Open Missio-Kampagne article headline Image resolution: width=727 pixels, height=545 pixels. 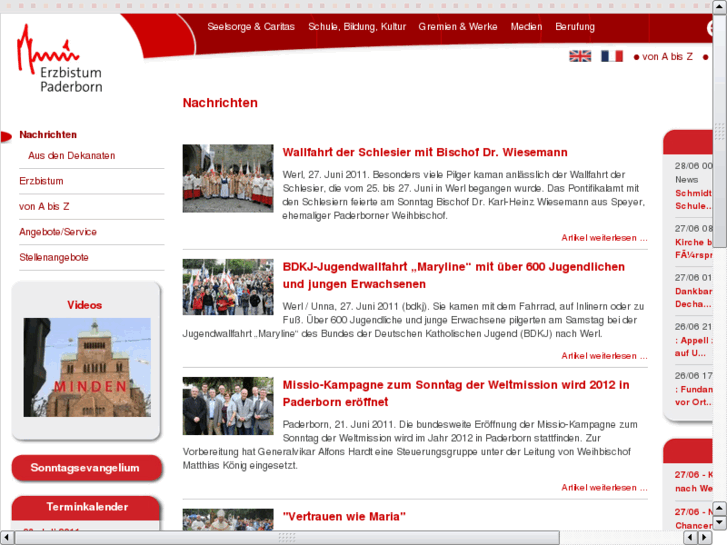coord(456,393)
